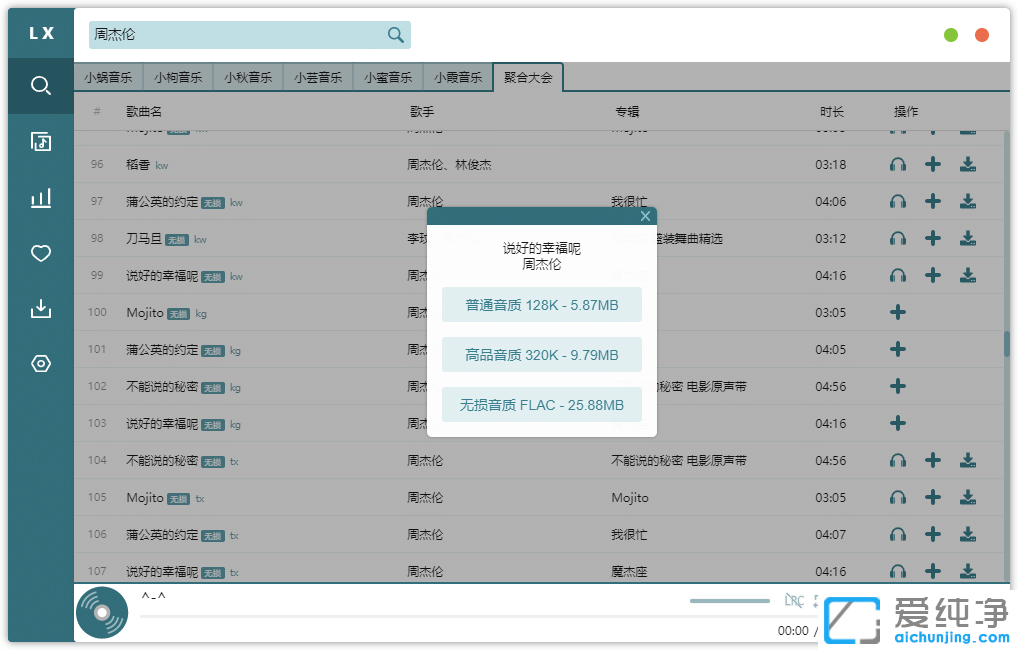
Task: Add song 100 Mojito using plus icon
Action: coord(898,312)
